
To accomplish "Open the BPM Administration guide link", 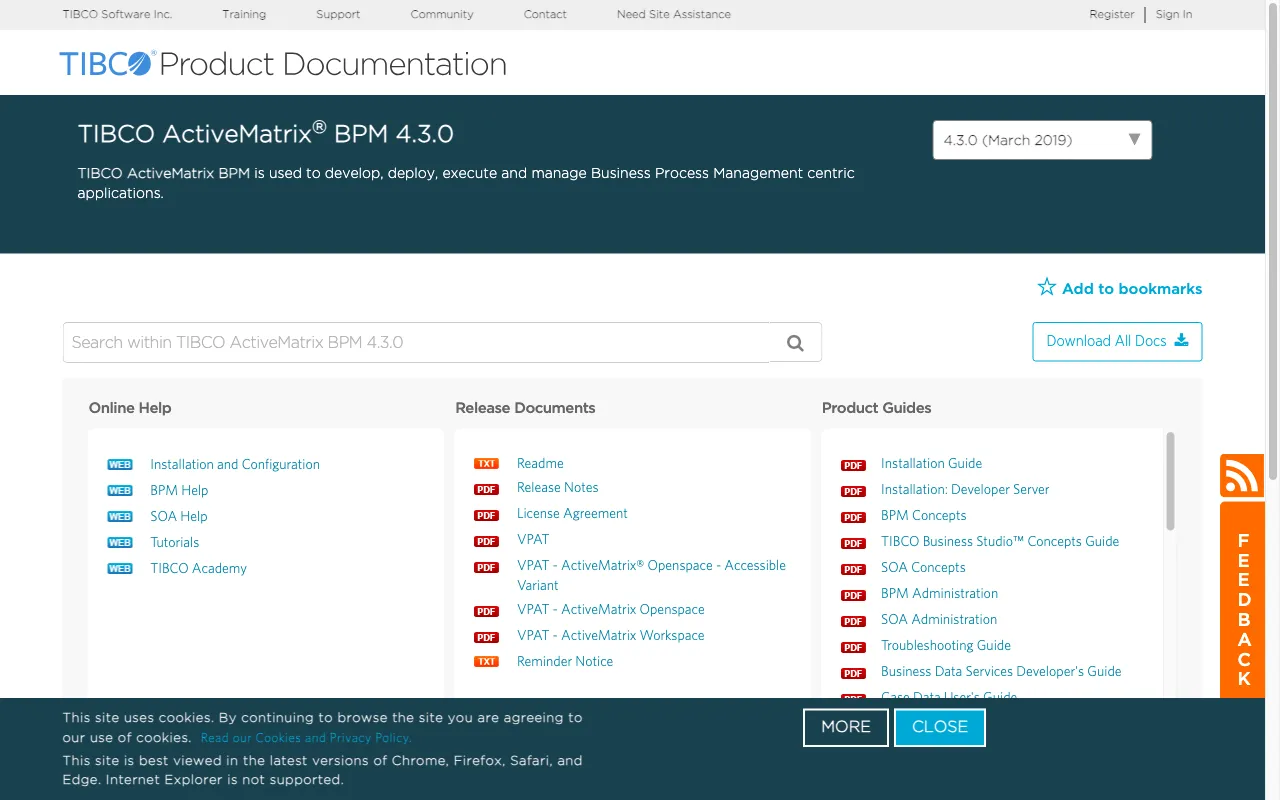I will point(939,593).
